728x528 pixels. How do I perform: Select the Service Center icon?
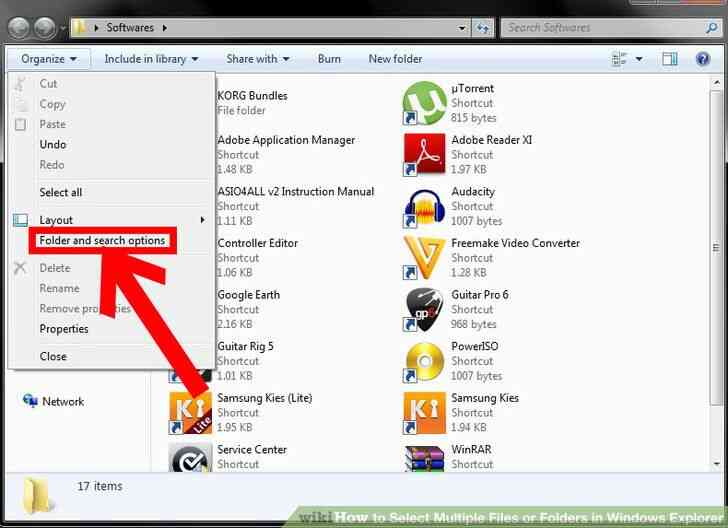(x=190, y=458)
